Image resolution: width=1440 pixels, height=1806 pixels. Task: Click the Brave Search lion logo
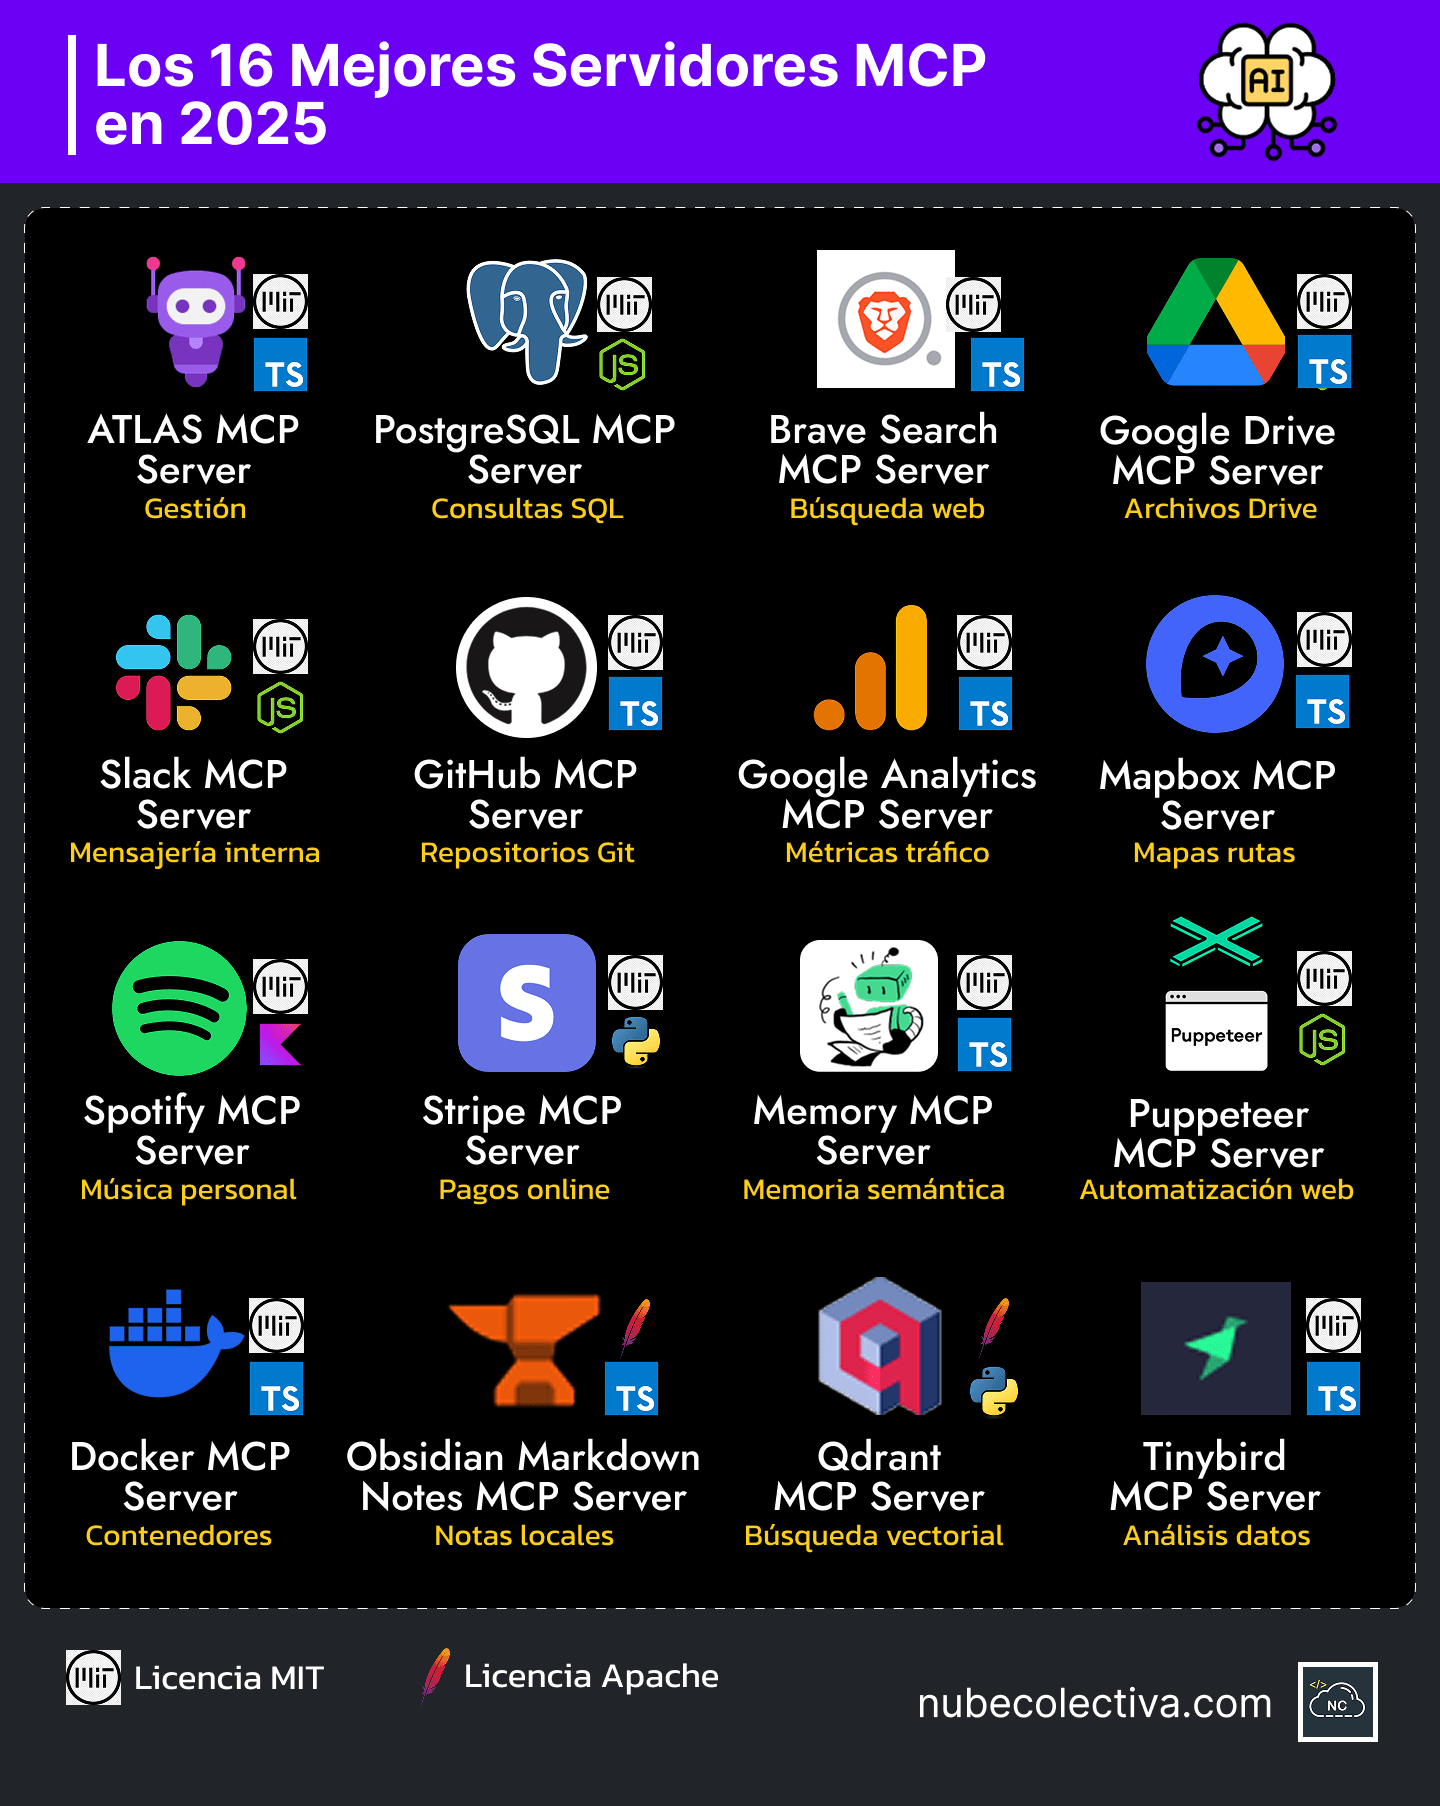tap(885, 319)
